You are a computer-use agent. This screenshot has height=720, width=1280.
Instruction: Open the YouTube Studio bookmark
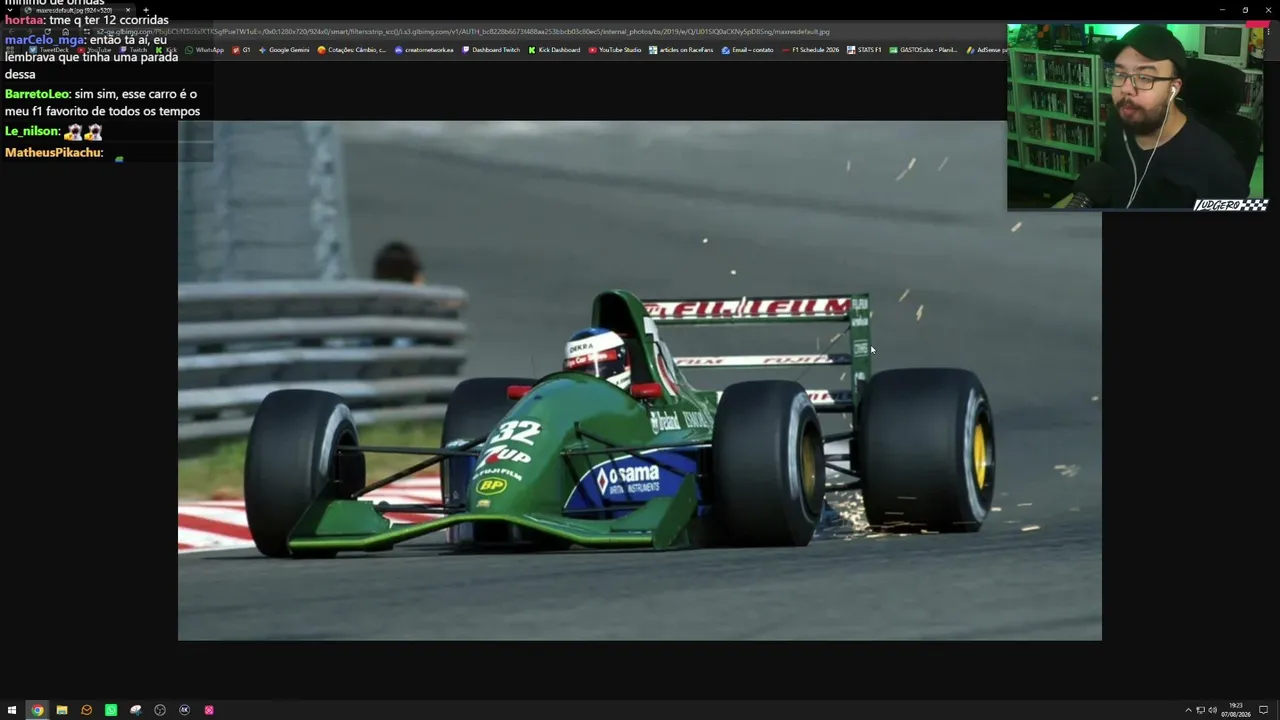point(615,50)
